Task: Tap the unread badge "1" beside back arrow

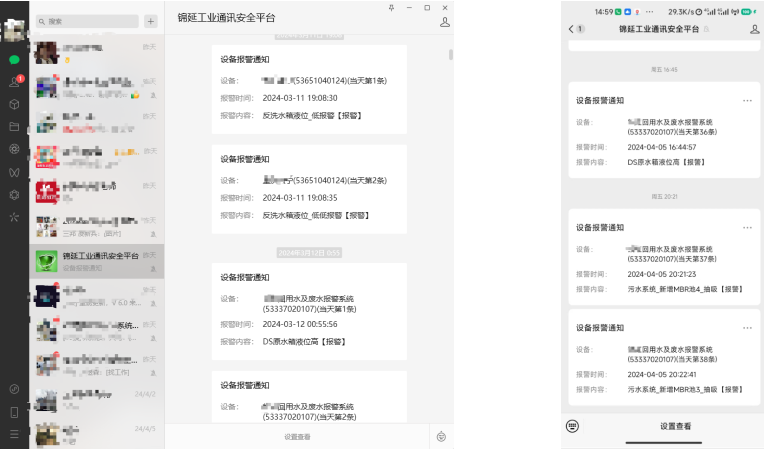Action: click(x=580, y=29)
